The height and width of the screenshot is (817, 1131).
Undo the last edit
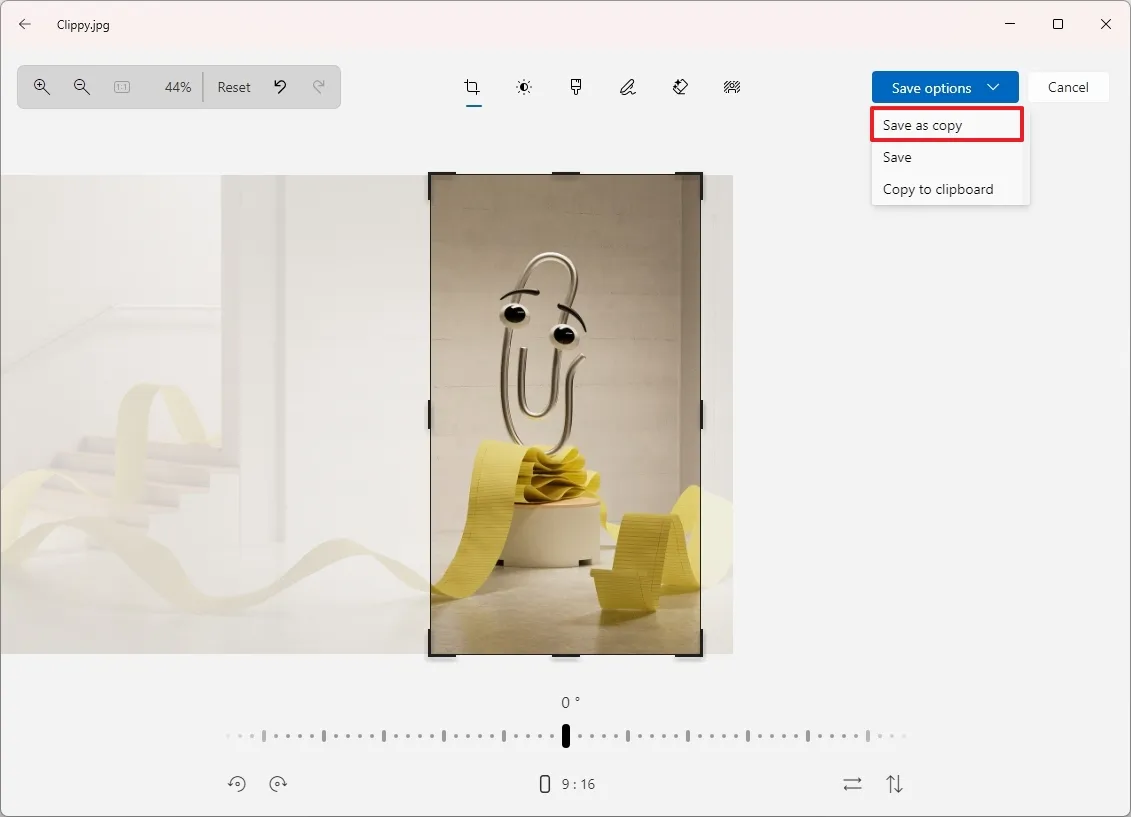(280, 87)
